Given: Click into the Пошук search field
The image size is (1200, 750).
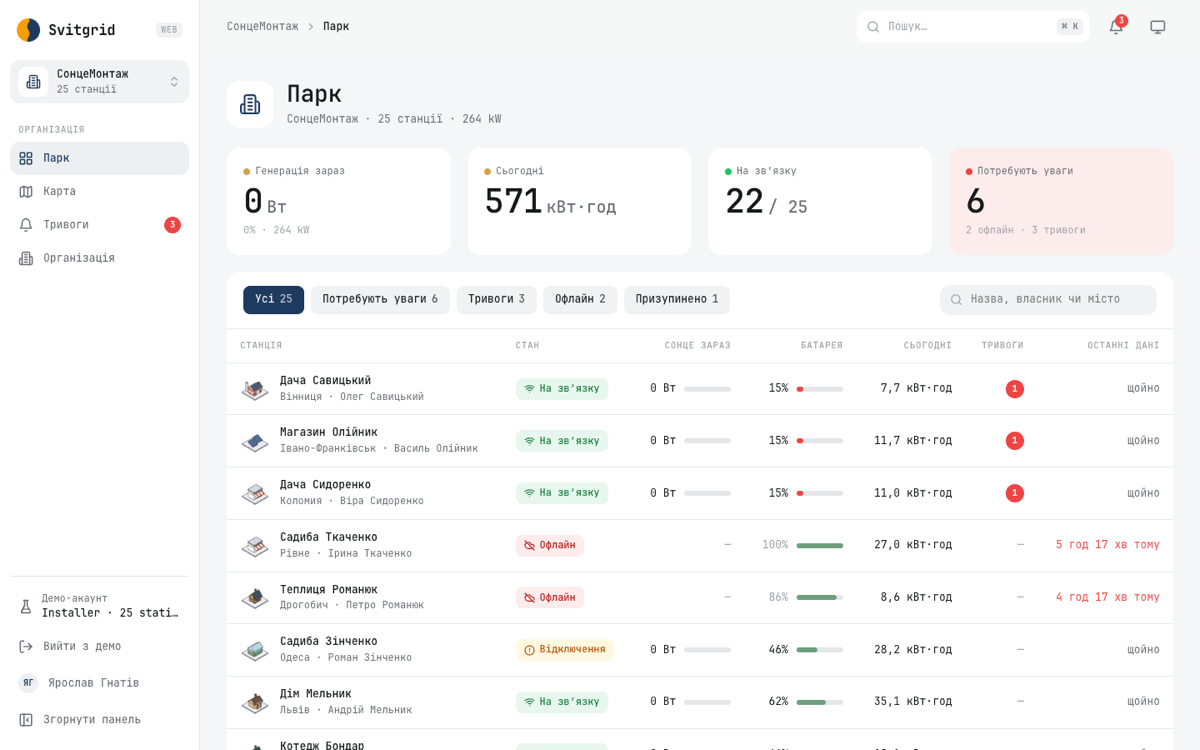Looking at the screenshot, I should (973, 27).
